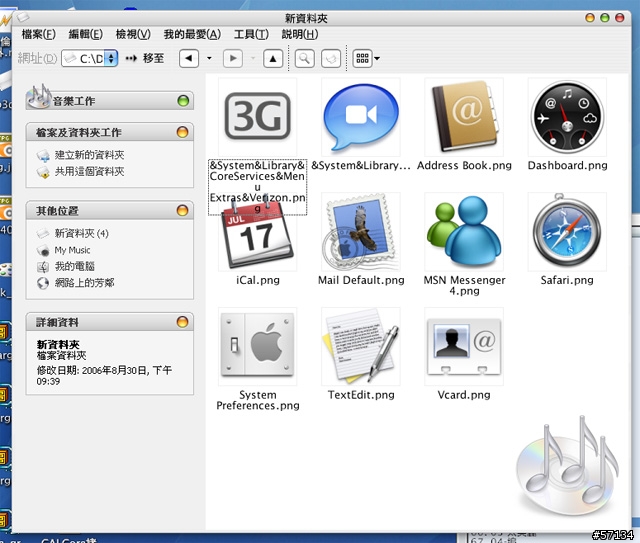Open My Music location
Viewport: 640px width, 543px height.
(72, 250)
